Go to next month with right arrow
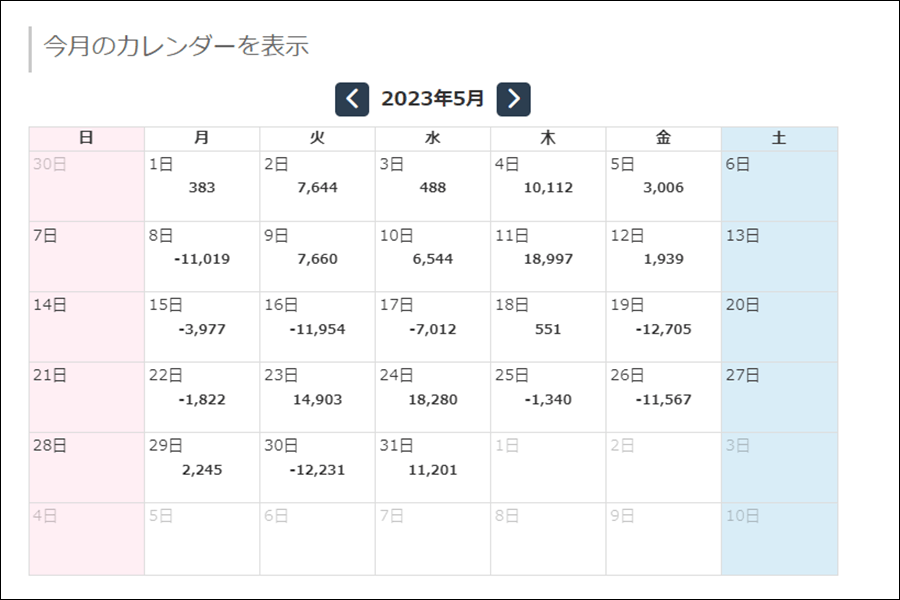This screenshot has width=900, height=600. tap(513, 99)
